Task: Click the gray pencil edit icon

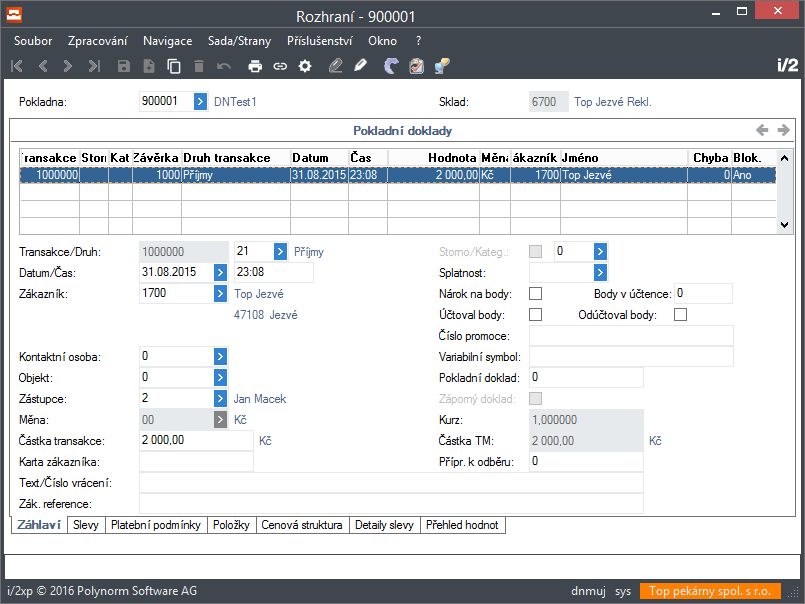Action: (335, 66)
